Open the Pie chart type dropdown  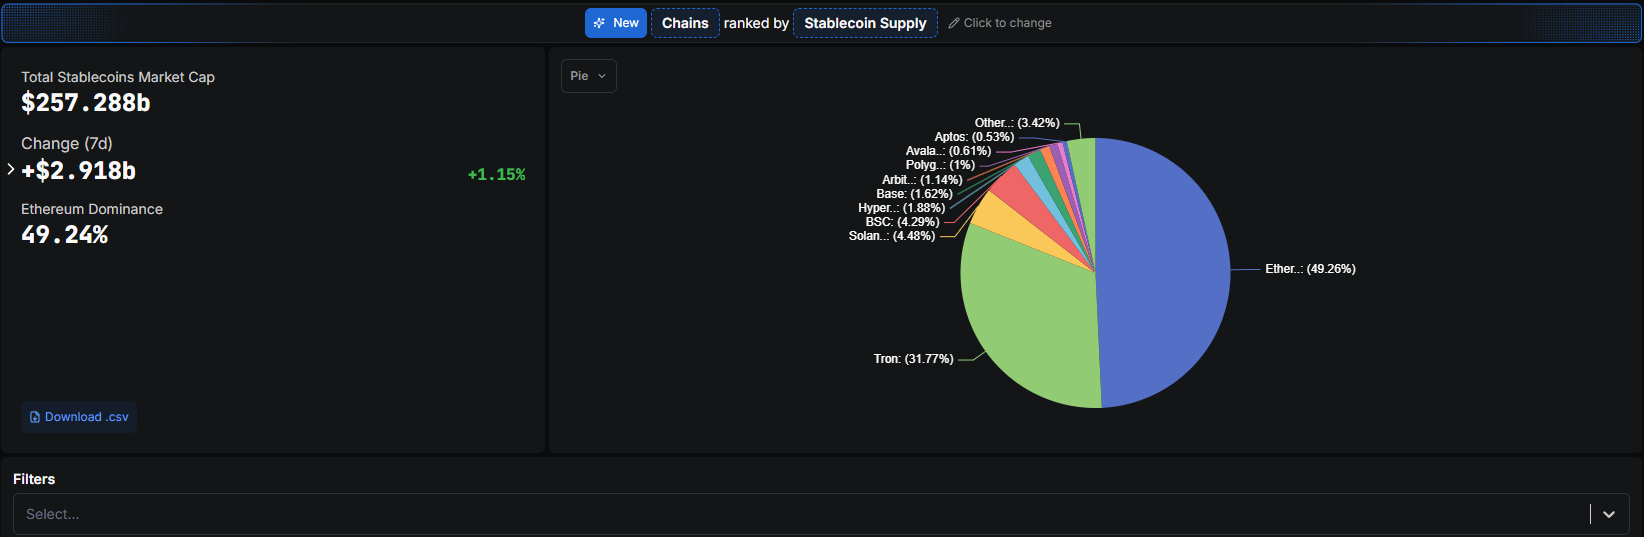(588, 76)
